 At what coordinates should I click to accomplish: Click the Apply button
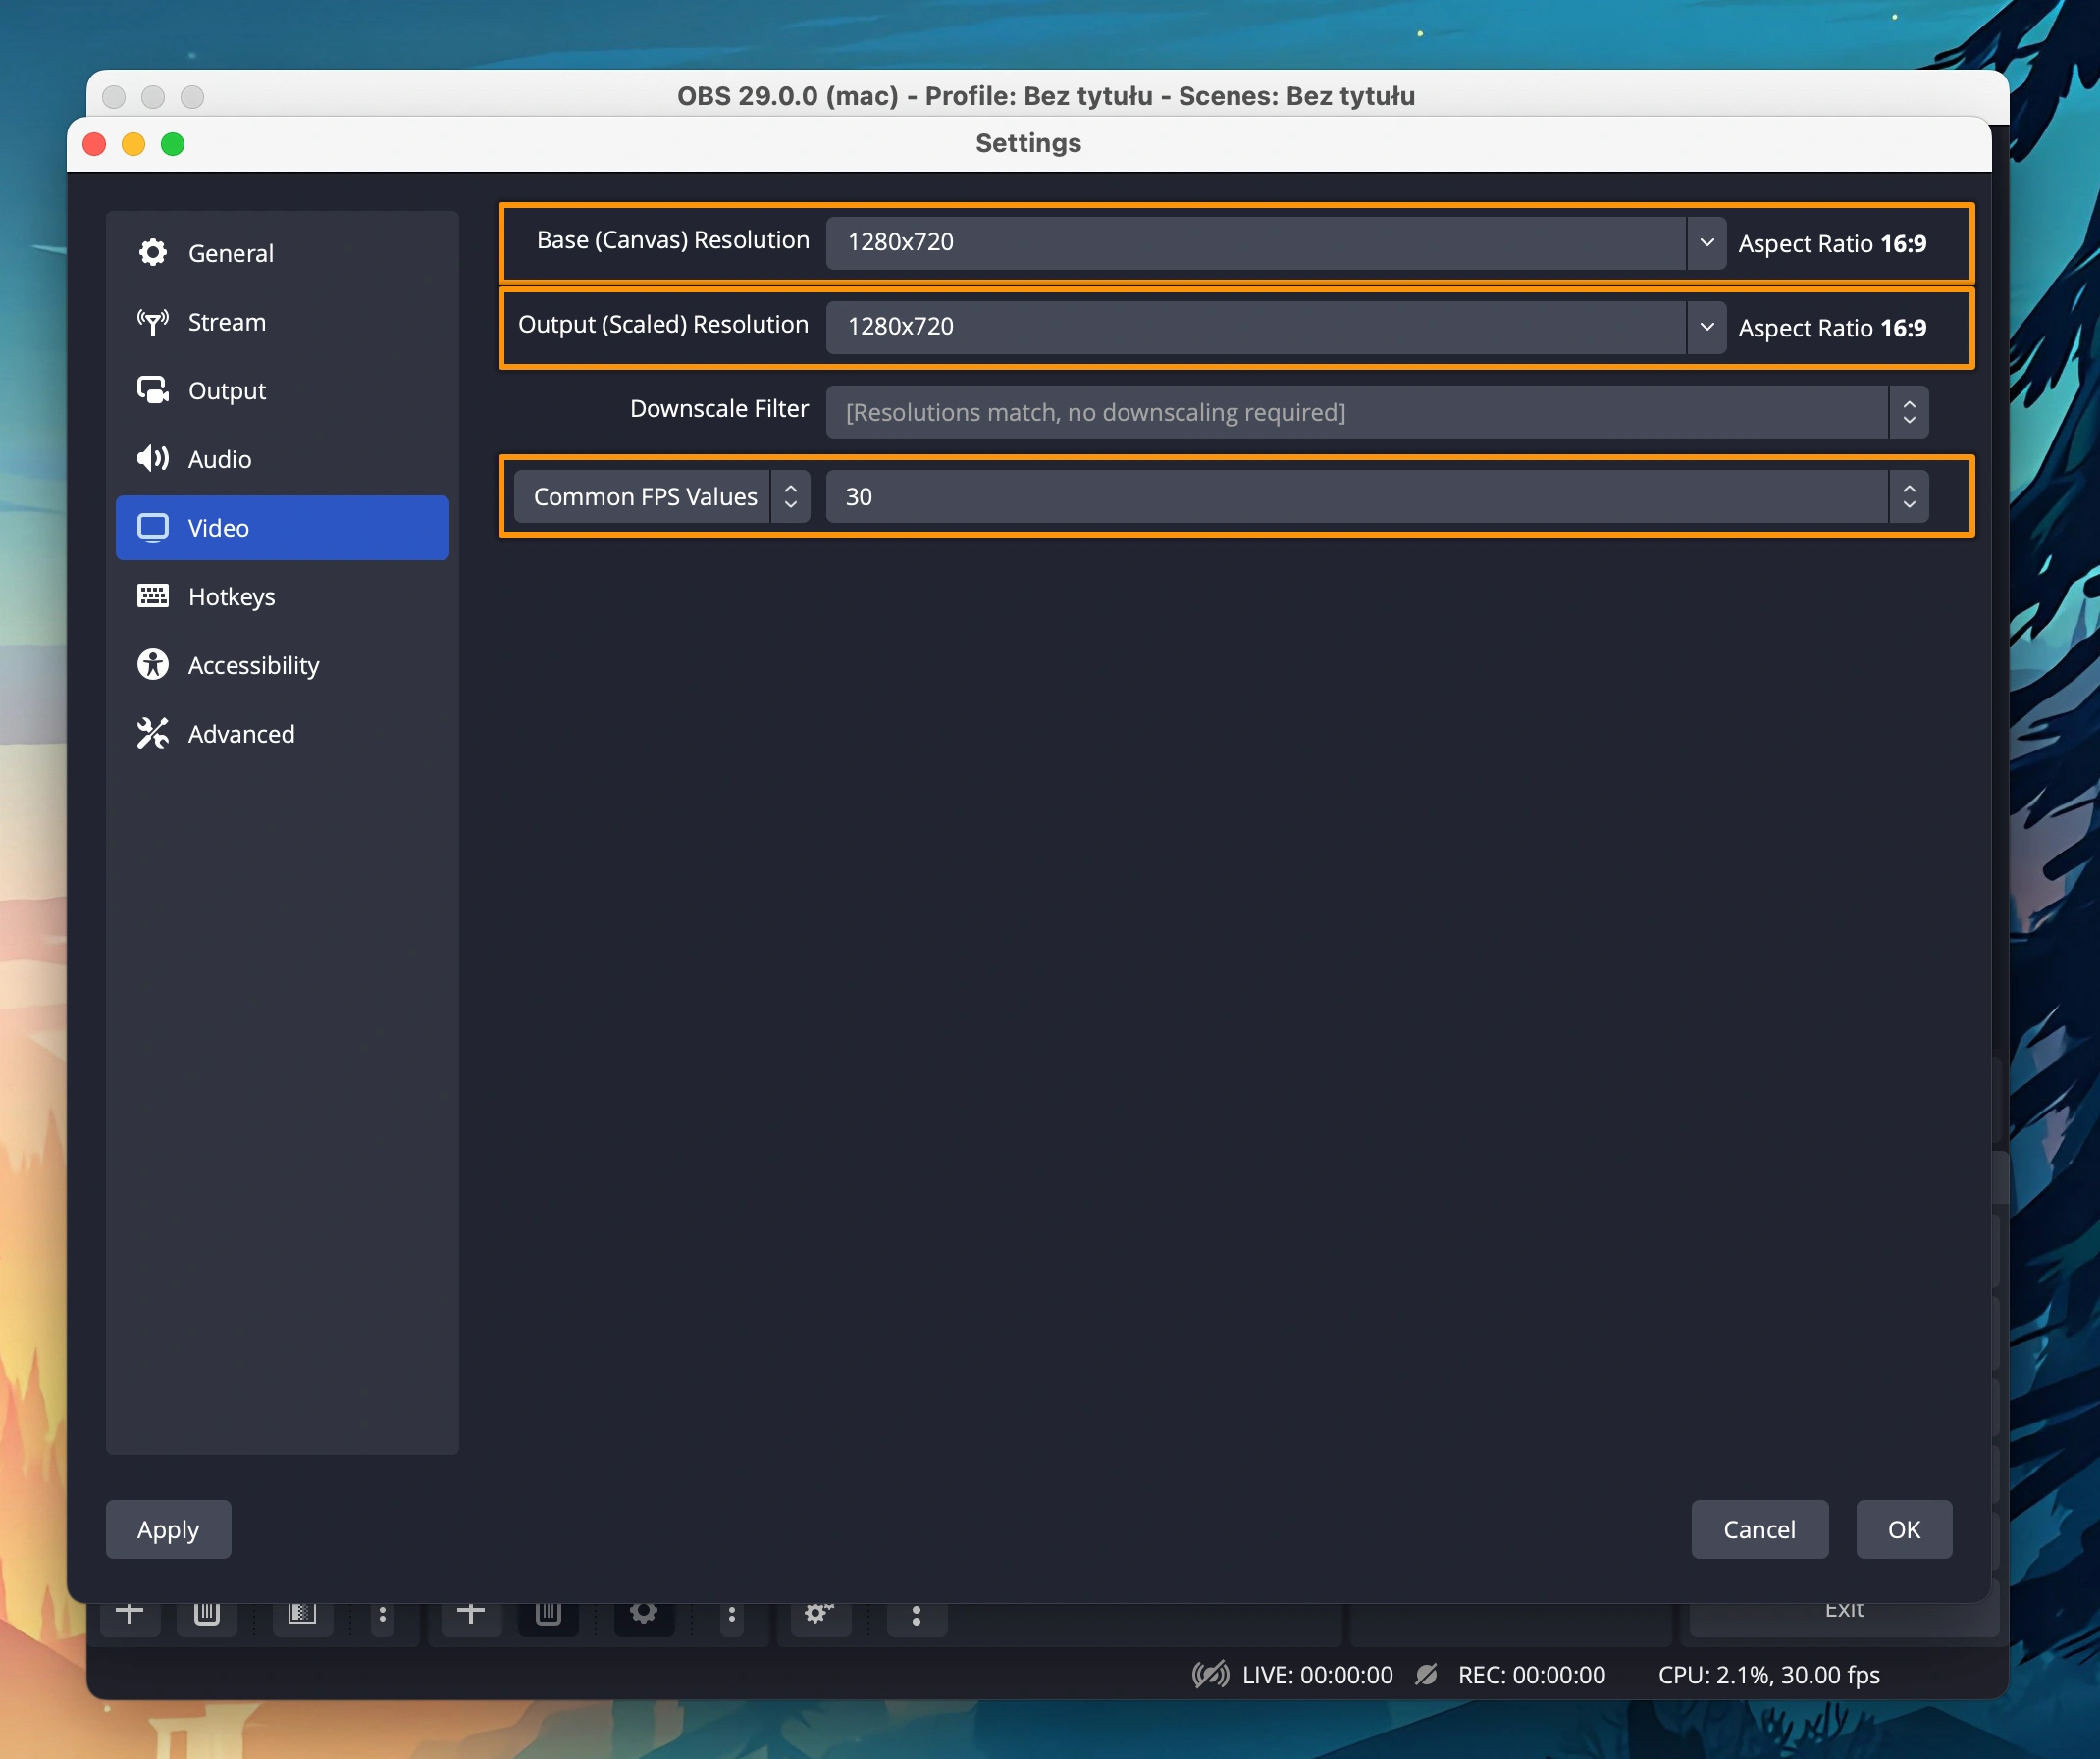tap(168, 1529)
